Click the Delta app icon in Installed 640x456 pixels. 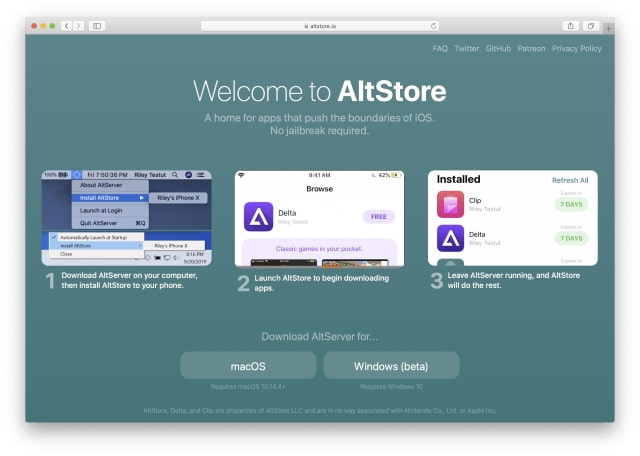[450, 238]
